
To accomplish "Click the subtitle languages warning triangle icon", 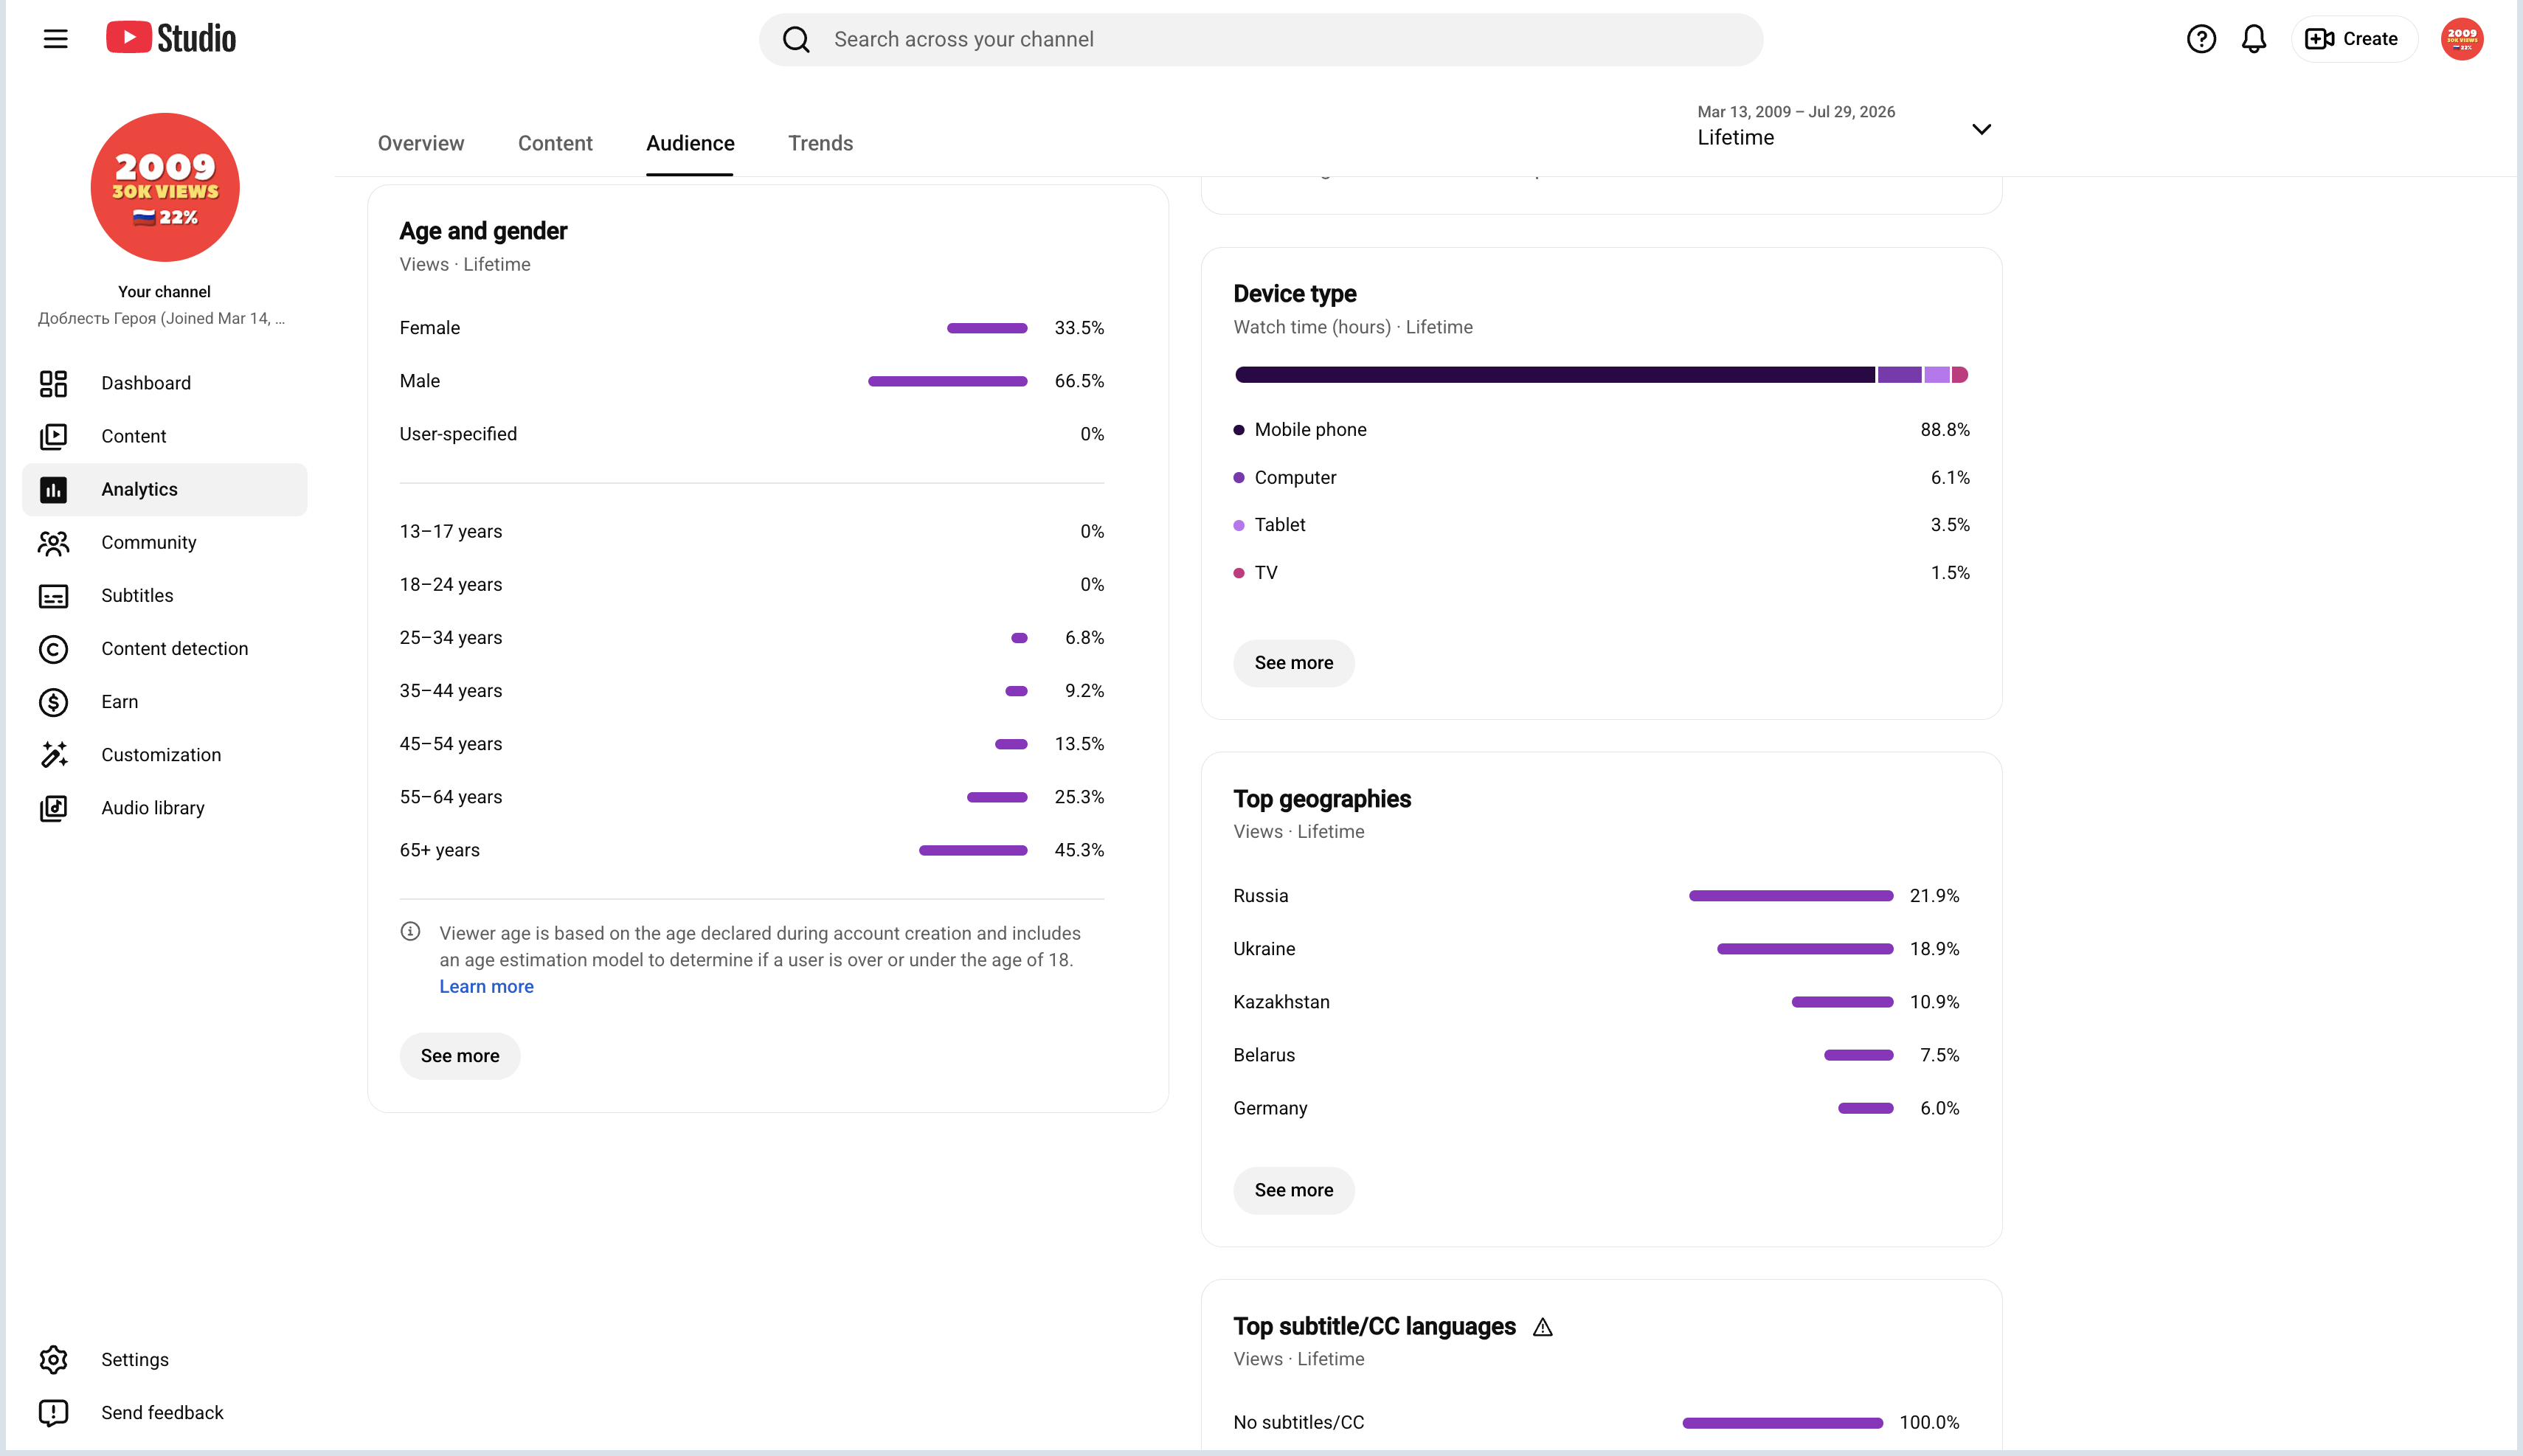I will point(1543,1327).
